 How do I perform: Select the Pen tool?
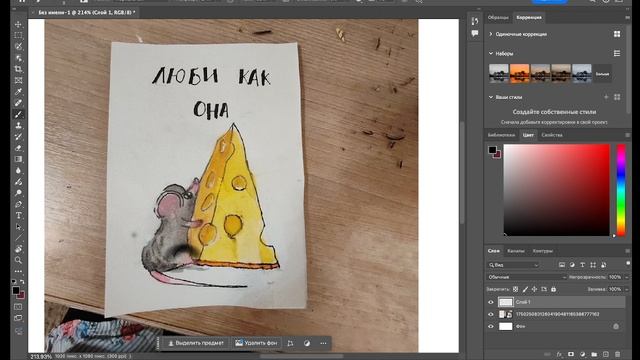[x=18, y=204]
